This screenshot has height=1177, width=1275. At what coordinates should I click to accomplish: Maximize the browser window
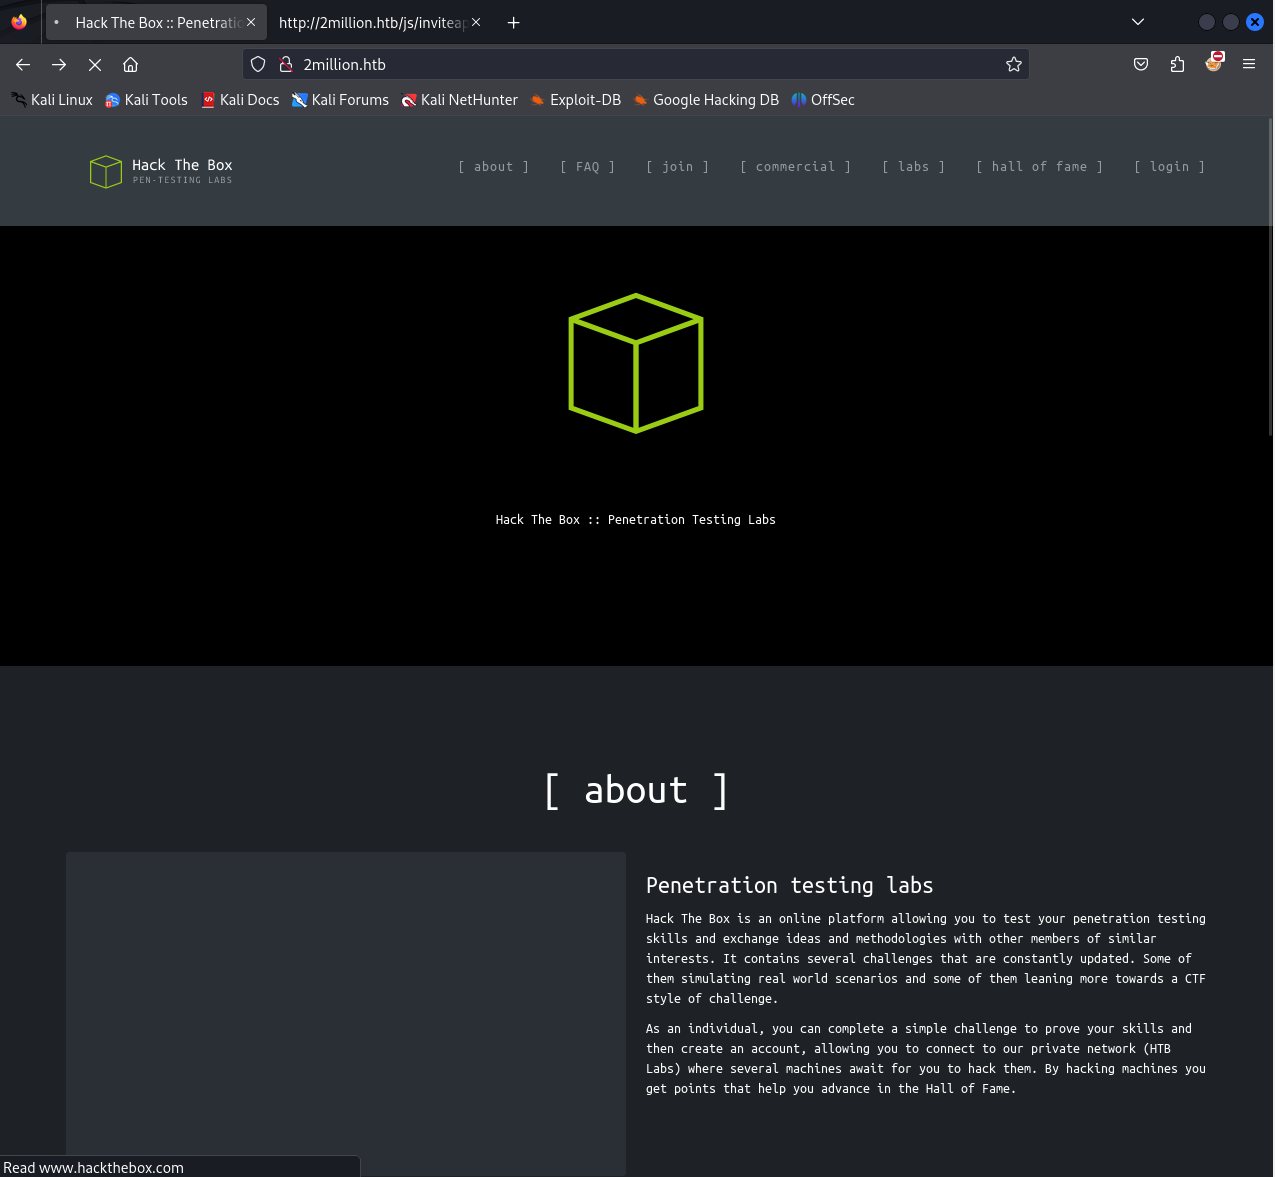[x=1231, y=22]
